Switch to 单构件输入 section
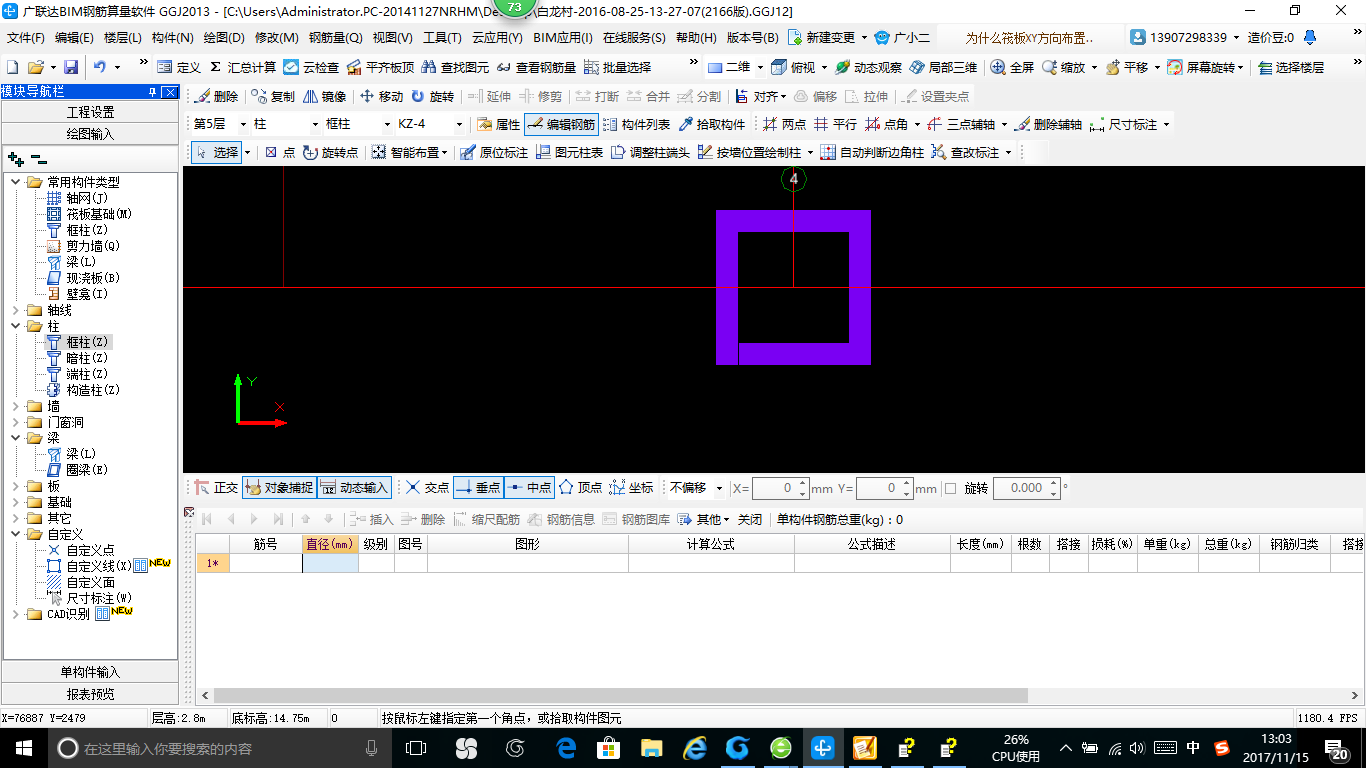 90,672
